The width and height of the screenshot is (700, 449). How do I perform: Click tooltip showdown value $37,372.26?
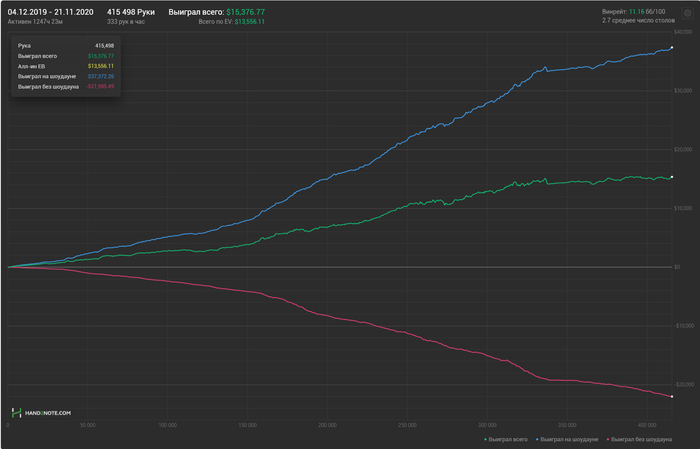tap(101, 76)
